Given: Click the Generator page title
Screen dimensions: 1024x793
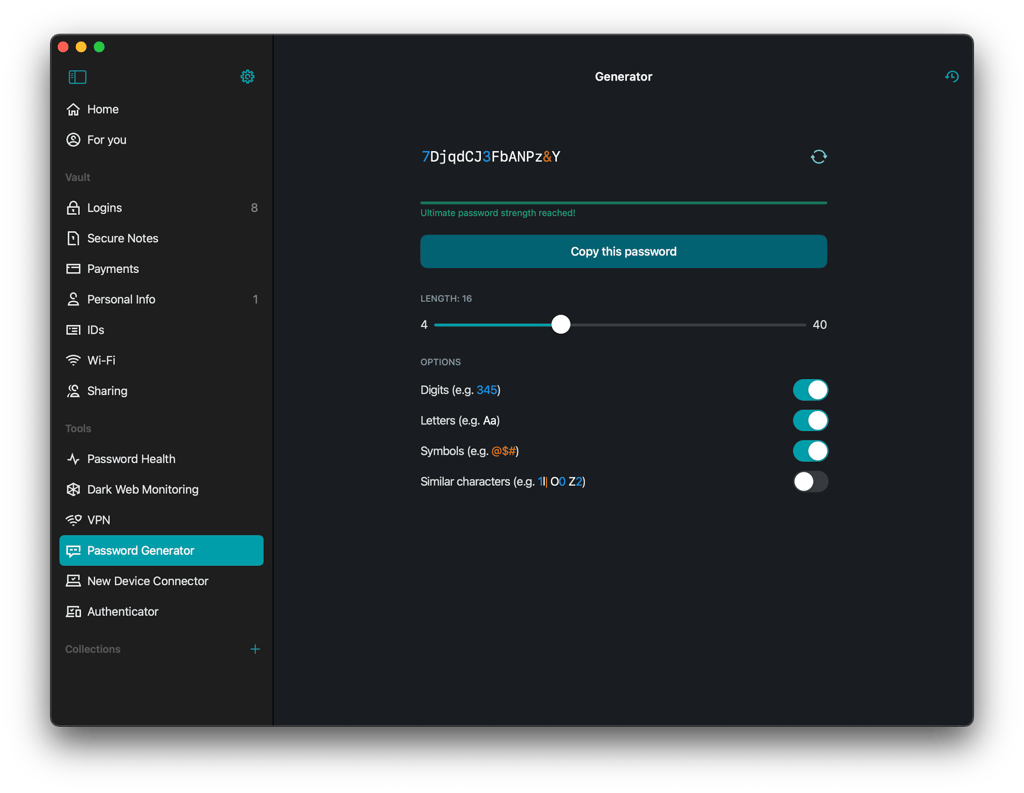Looking at the screenshot, I should click(x=623, y=76).
